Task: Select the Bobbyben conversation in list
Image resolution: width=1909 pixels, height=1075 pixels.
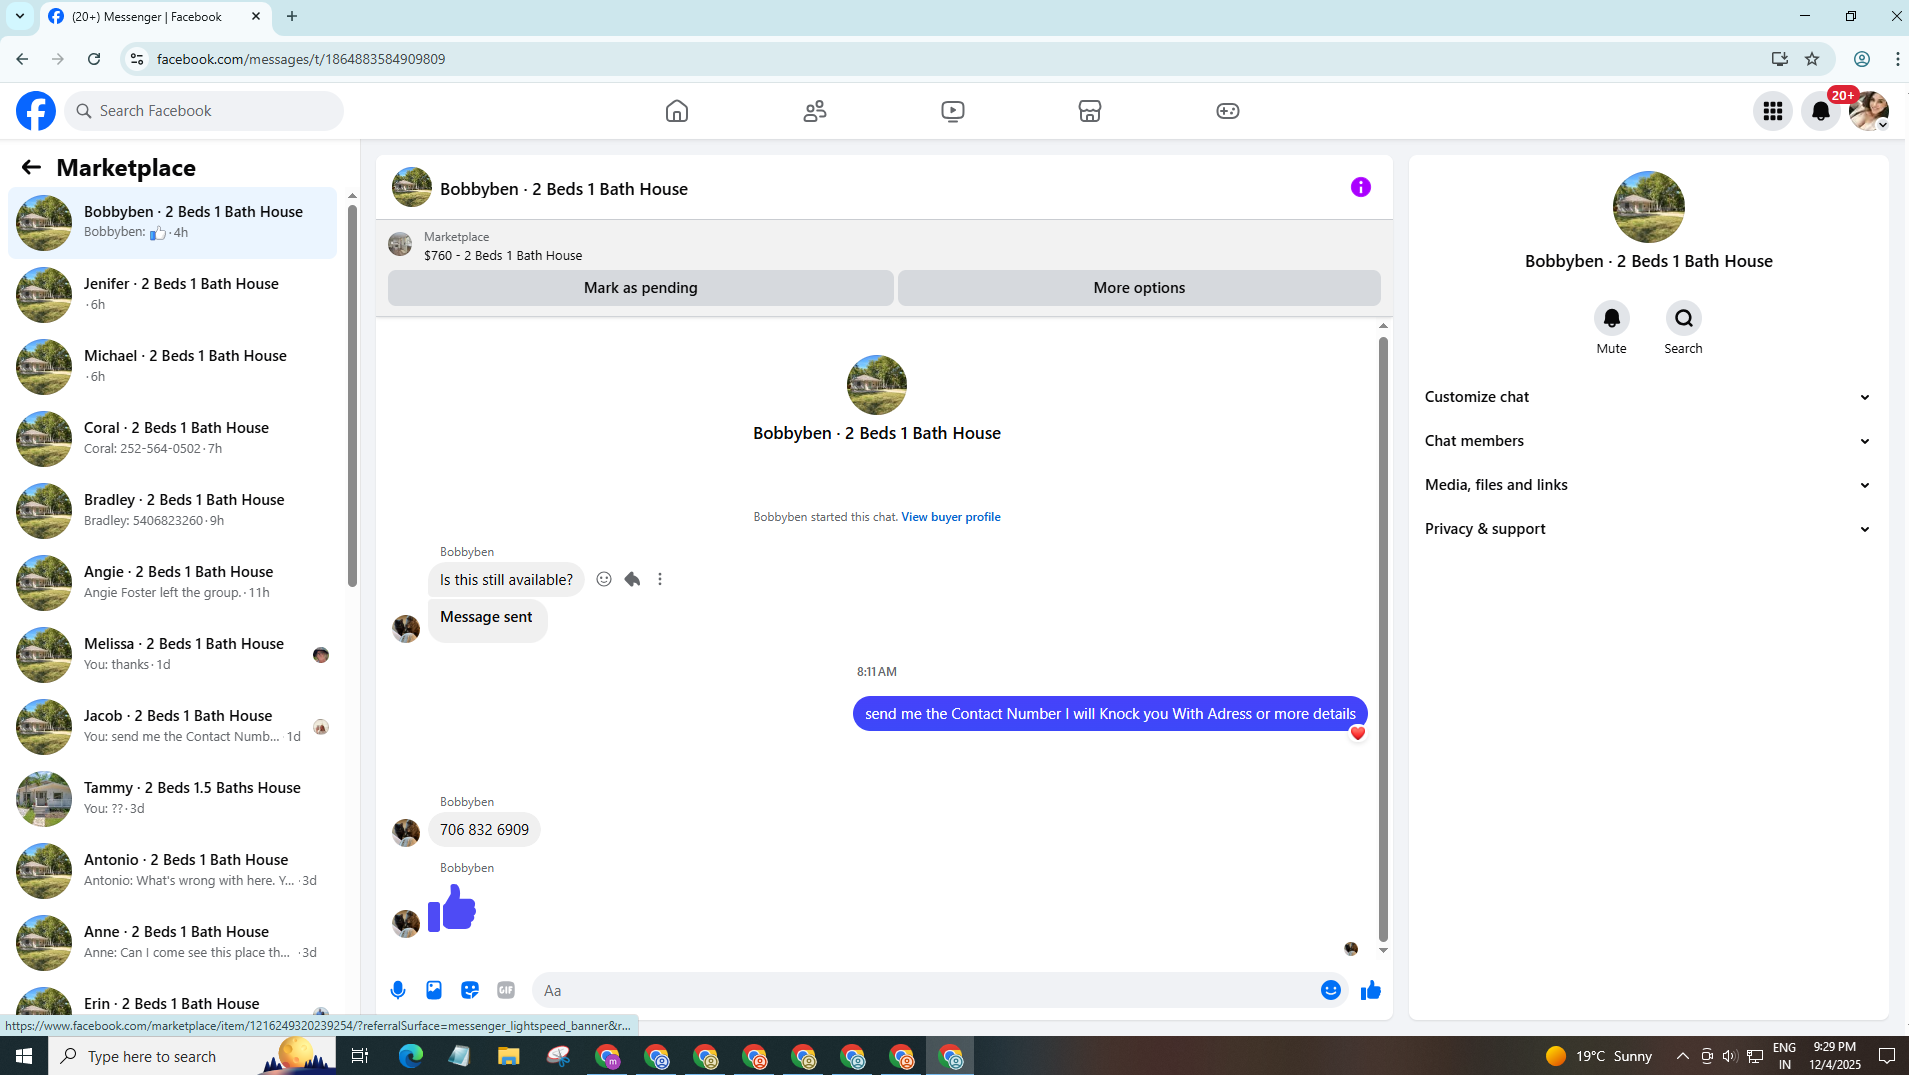Action: click(173, 223)
